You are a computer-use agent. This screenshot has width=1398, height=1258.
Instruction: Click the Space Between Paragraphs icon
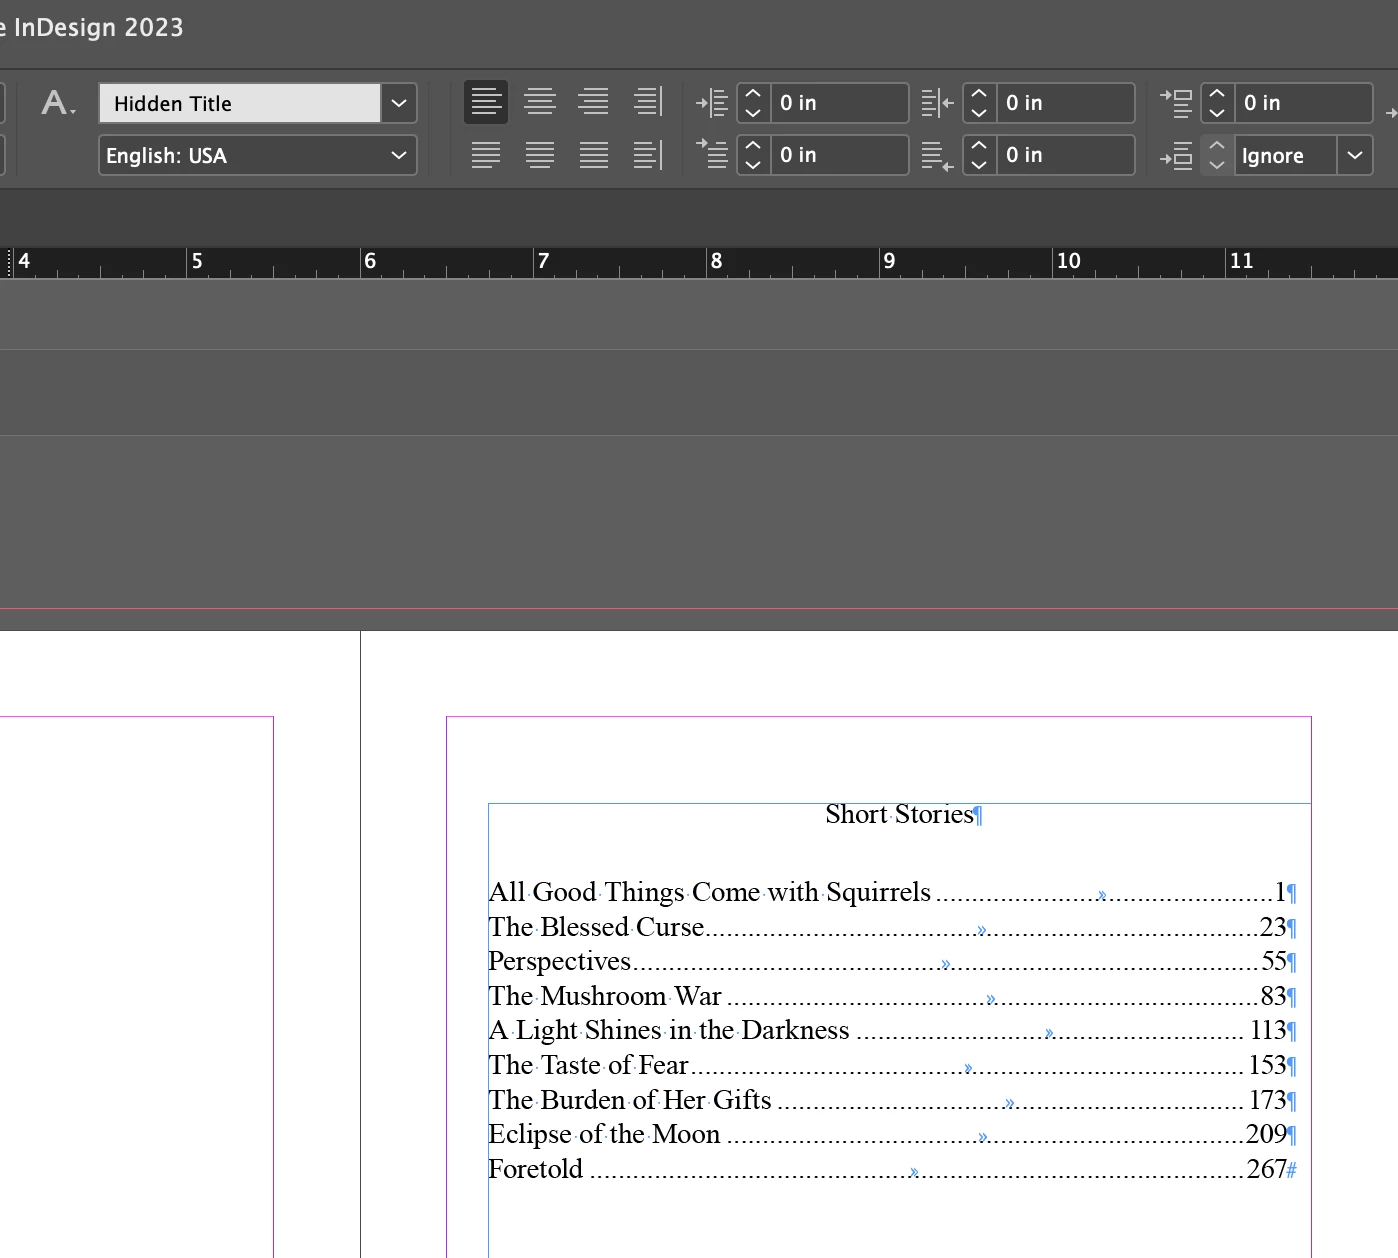tap(1176, 156)
